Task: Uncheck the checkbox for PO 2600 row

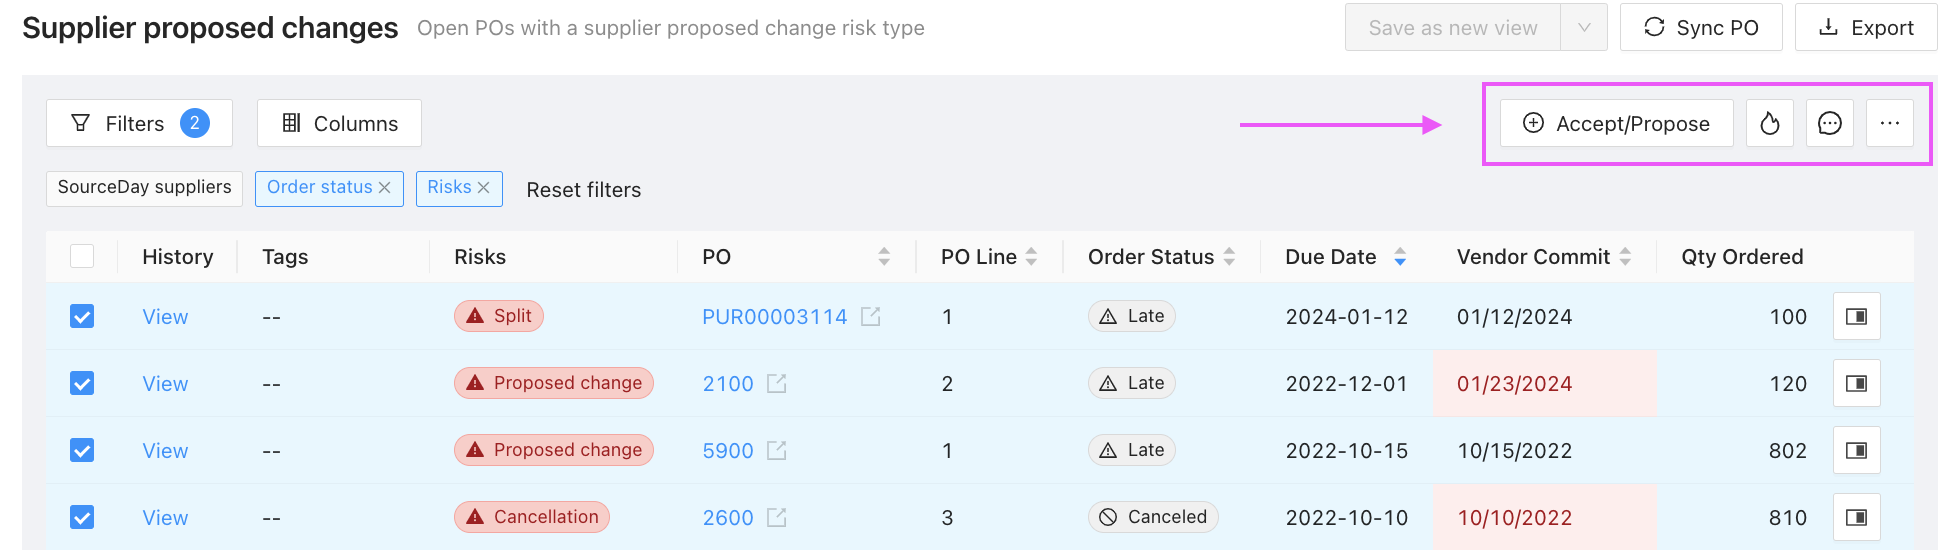Action: point(82,517)
